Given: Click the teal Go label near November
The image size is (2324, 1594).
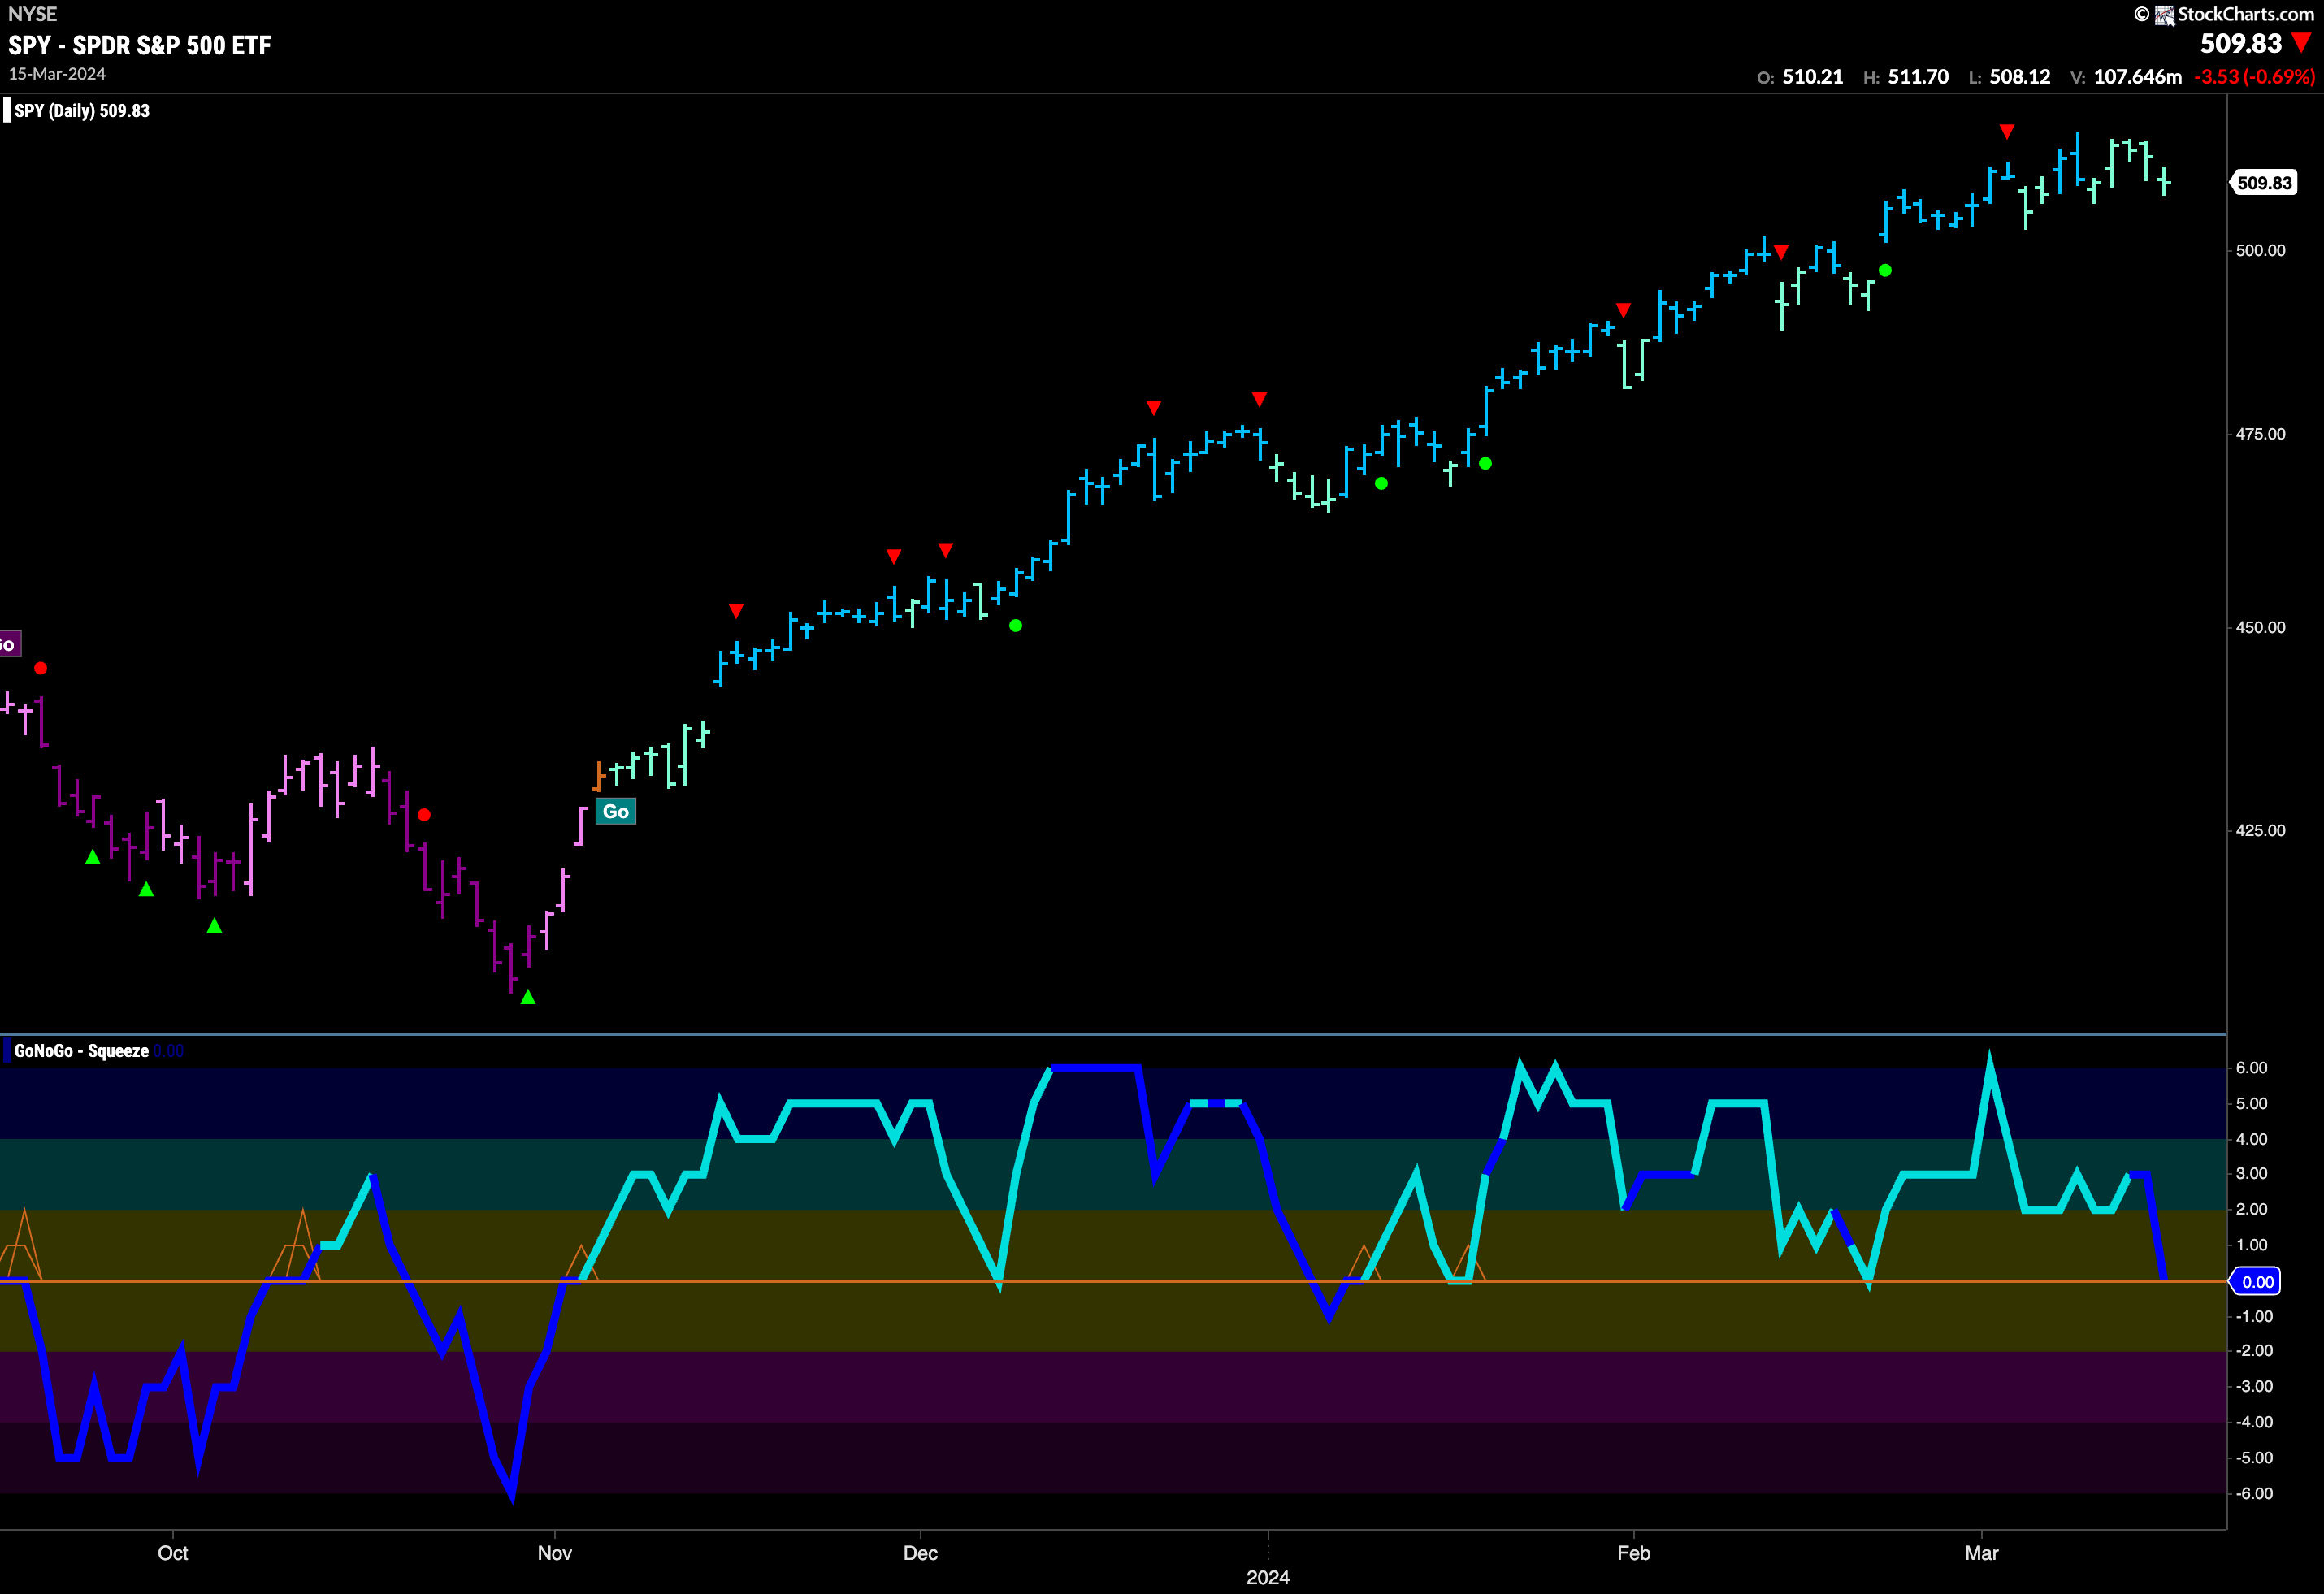Looking at the screenshot, I should (x=616, y=811).
